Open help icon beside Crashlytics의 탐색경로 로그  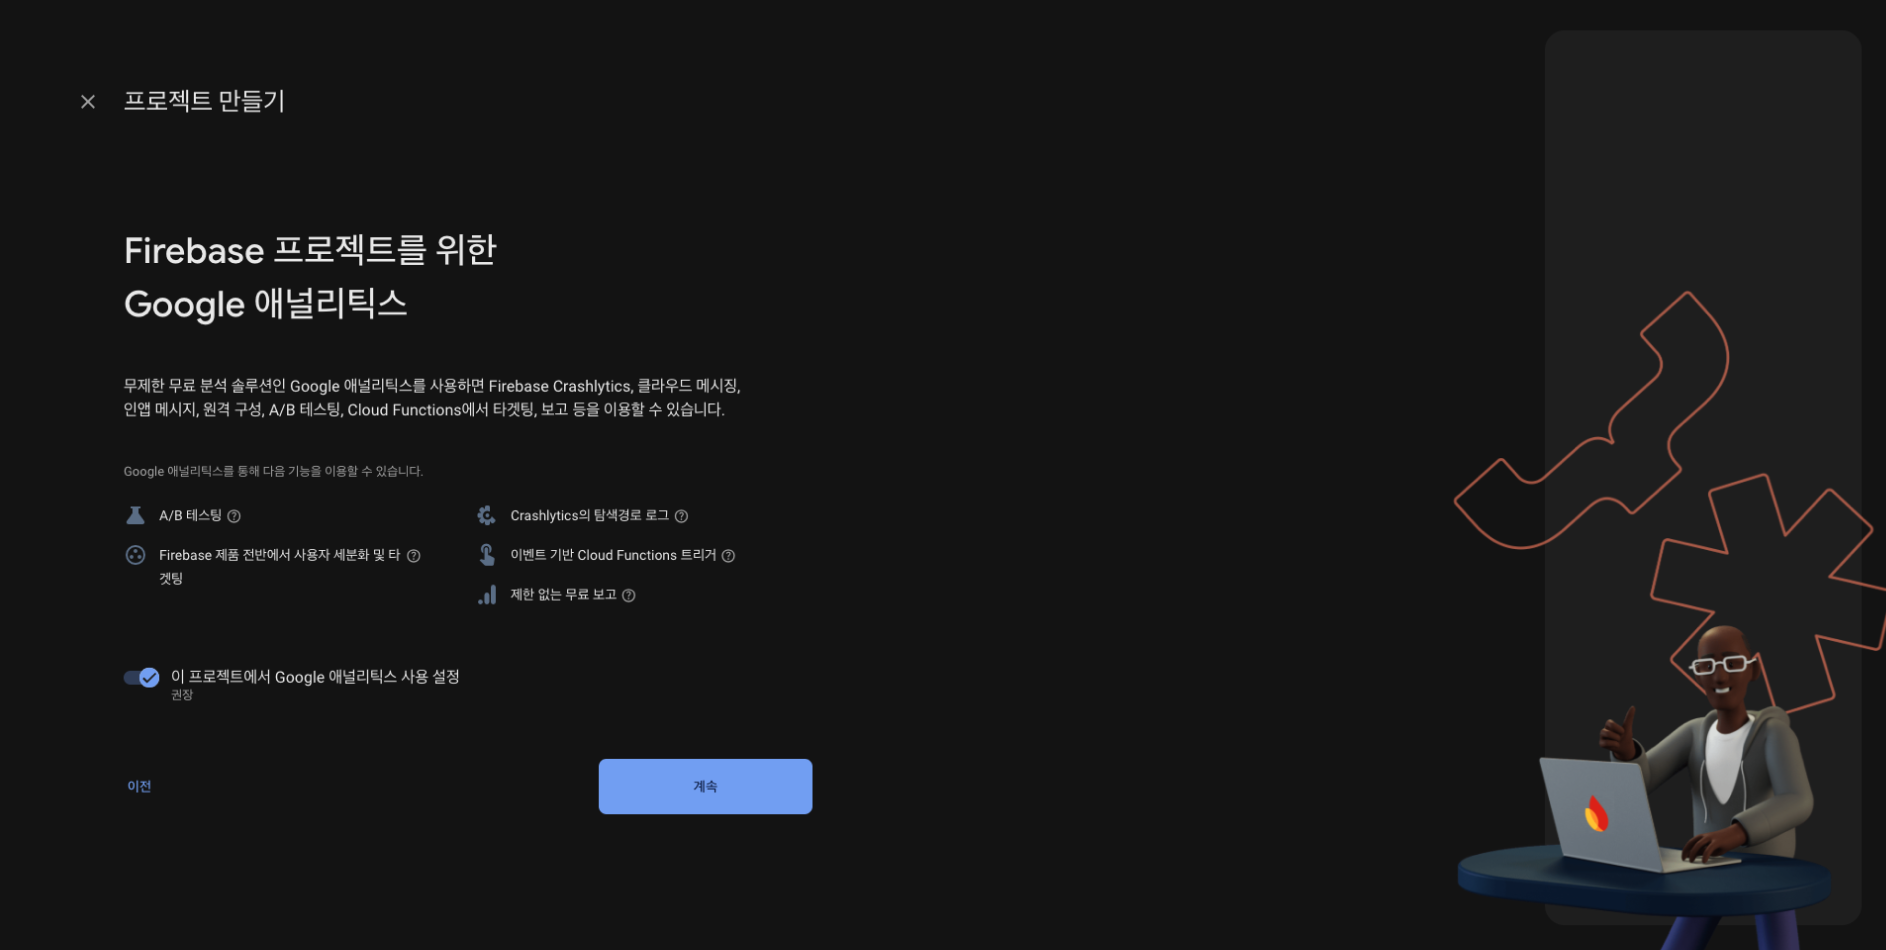click(x=681, y=516)
